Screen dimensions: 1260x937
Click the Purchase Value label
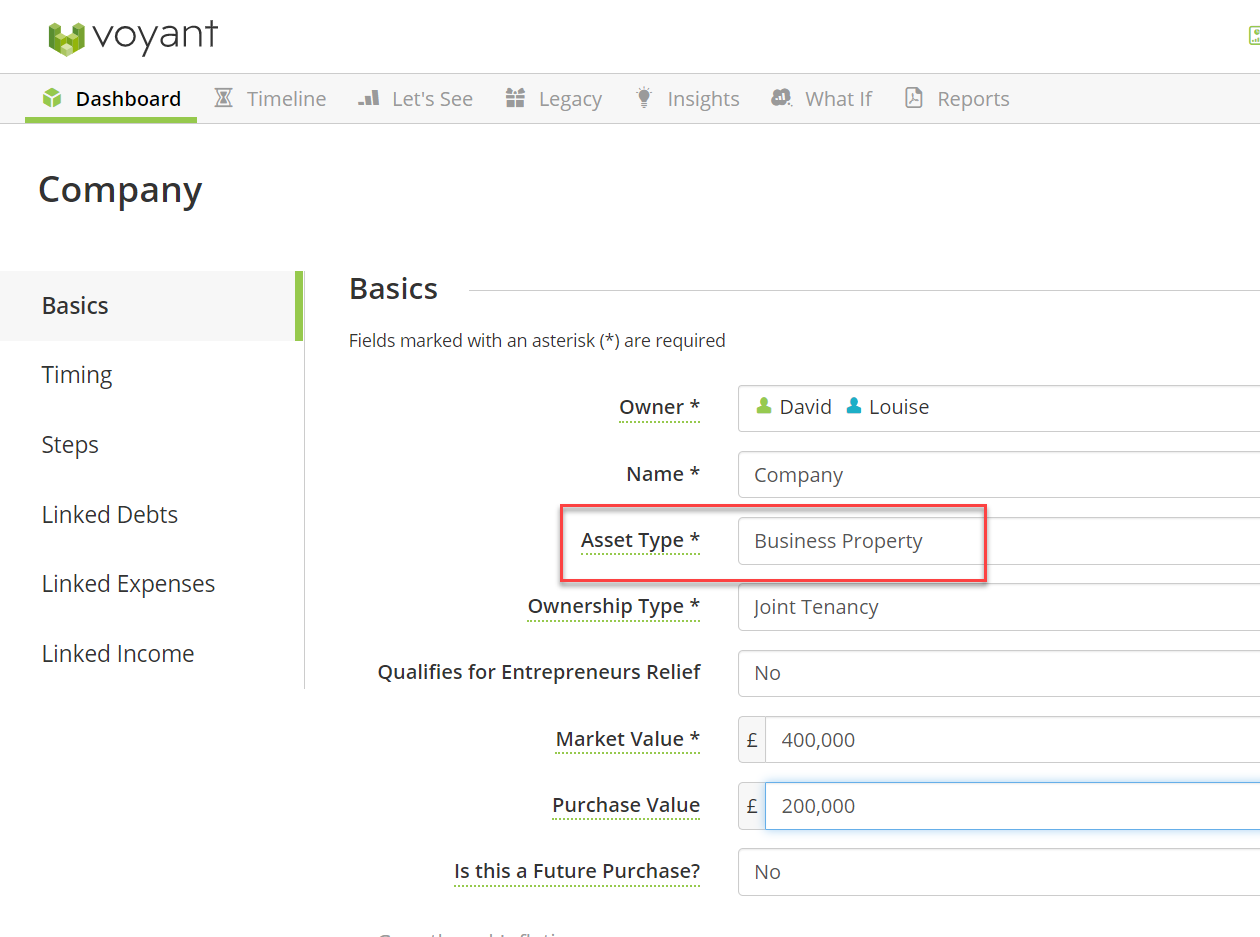[x=626, y=806]
